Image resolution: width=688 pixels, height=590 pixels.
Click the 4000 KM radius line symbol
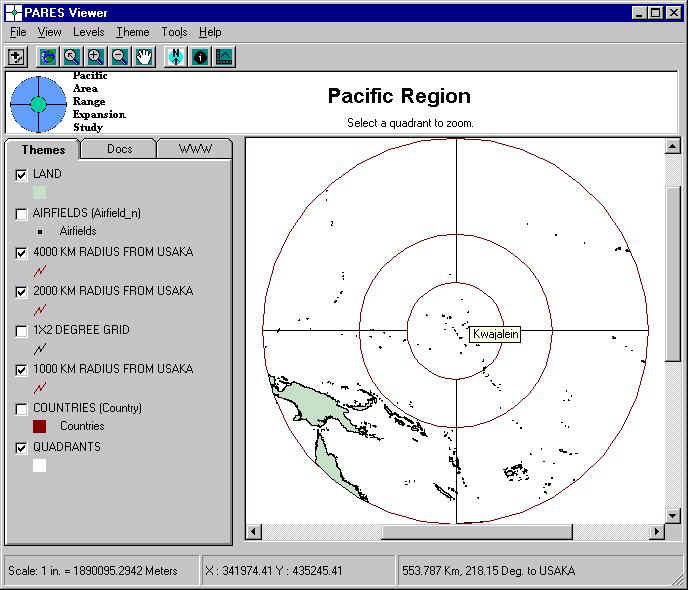(x=40, y=271)
